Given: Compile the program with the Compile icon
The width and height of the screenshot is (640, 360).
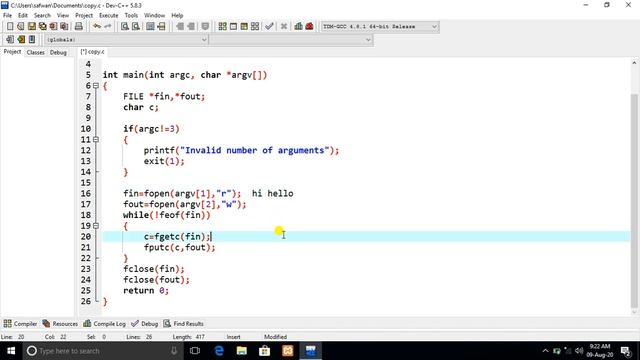Looking at the screenshot, I should (222, 27).
